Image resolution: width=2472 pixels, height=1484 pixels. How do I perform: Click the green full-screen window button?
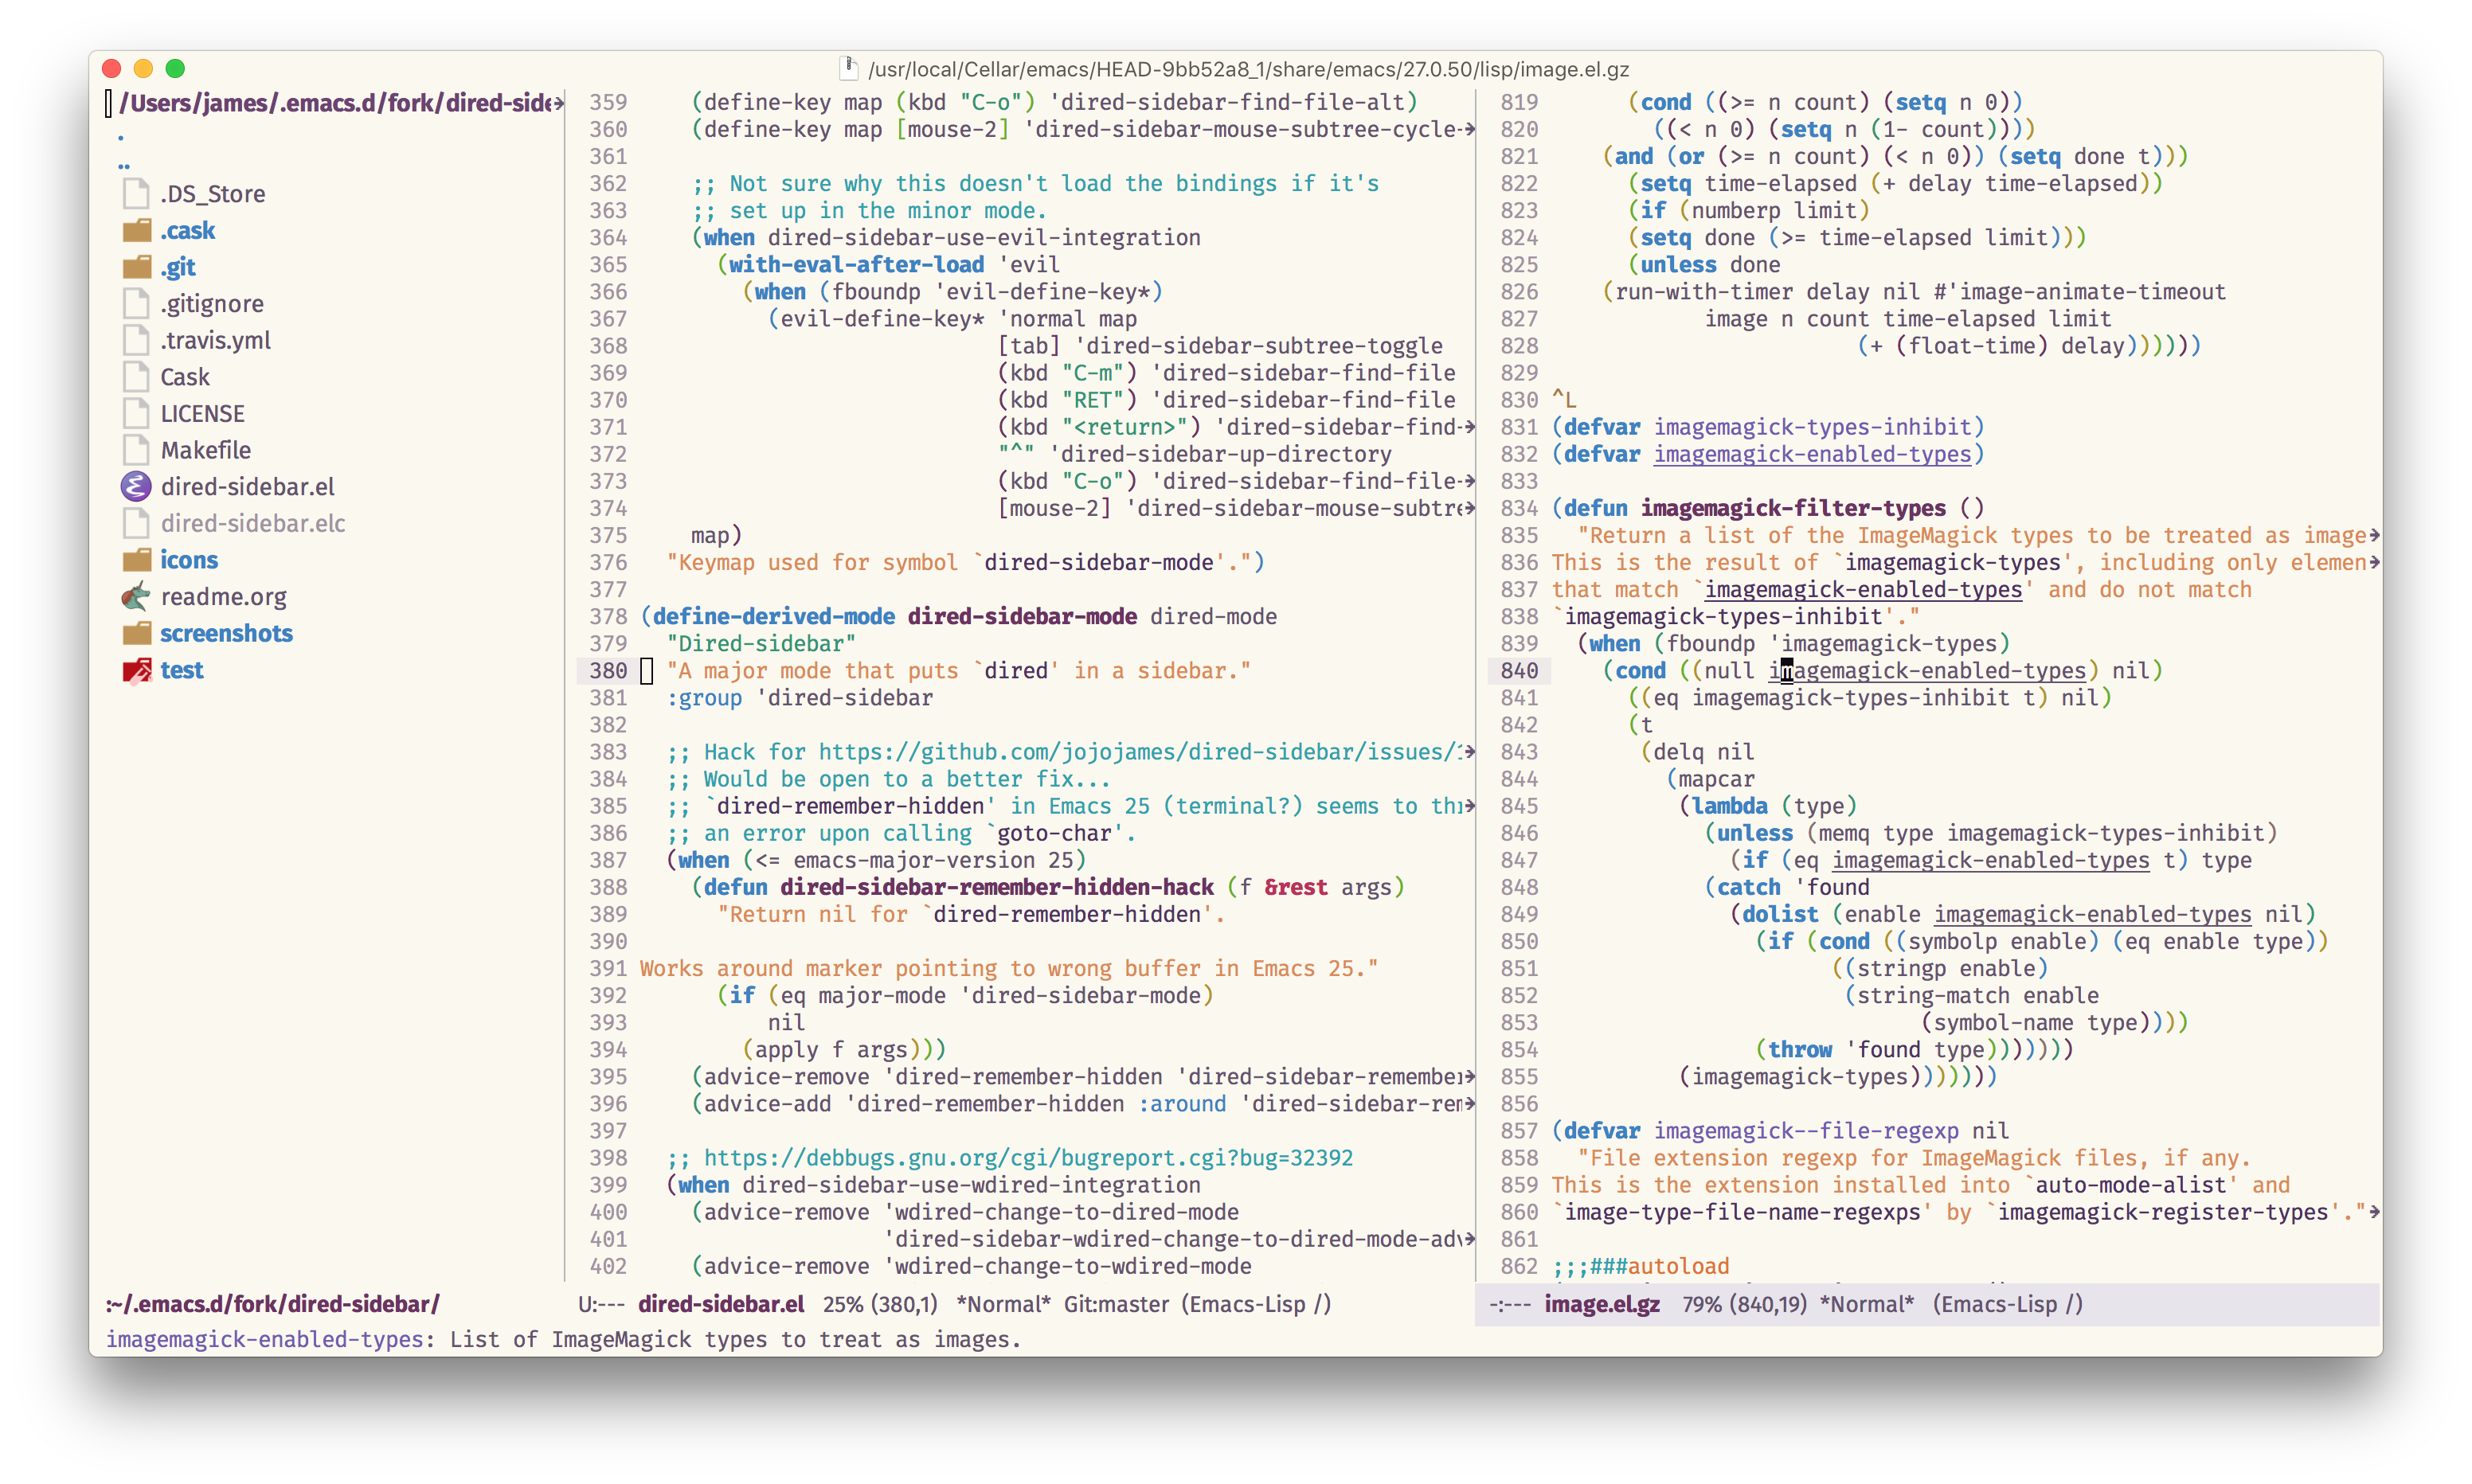175,69
